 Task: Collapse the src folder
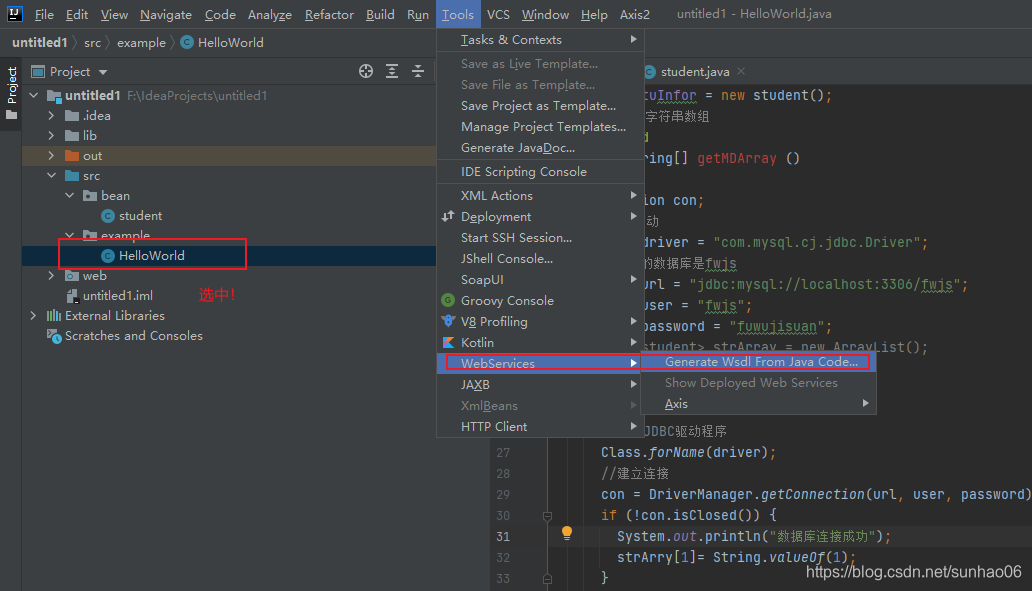pos(51,176)
